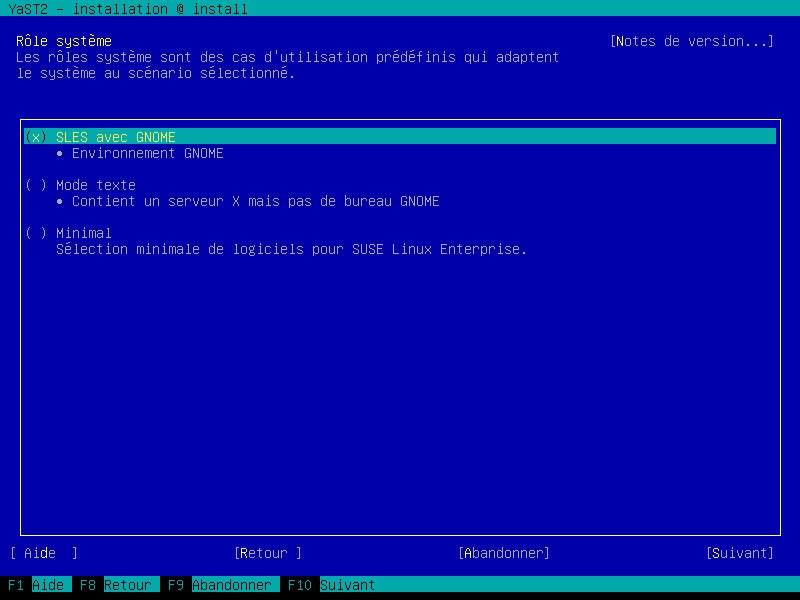Click F1 Aide in the function key bar
This screenshot has width=800, height=600.
[x=36, y=585]
